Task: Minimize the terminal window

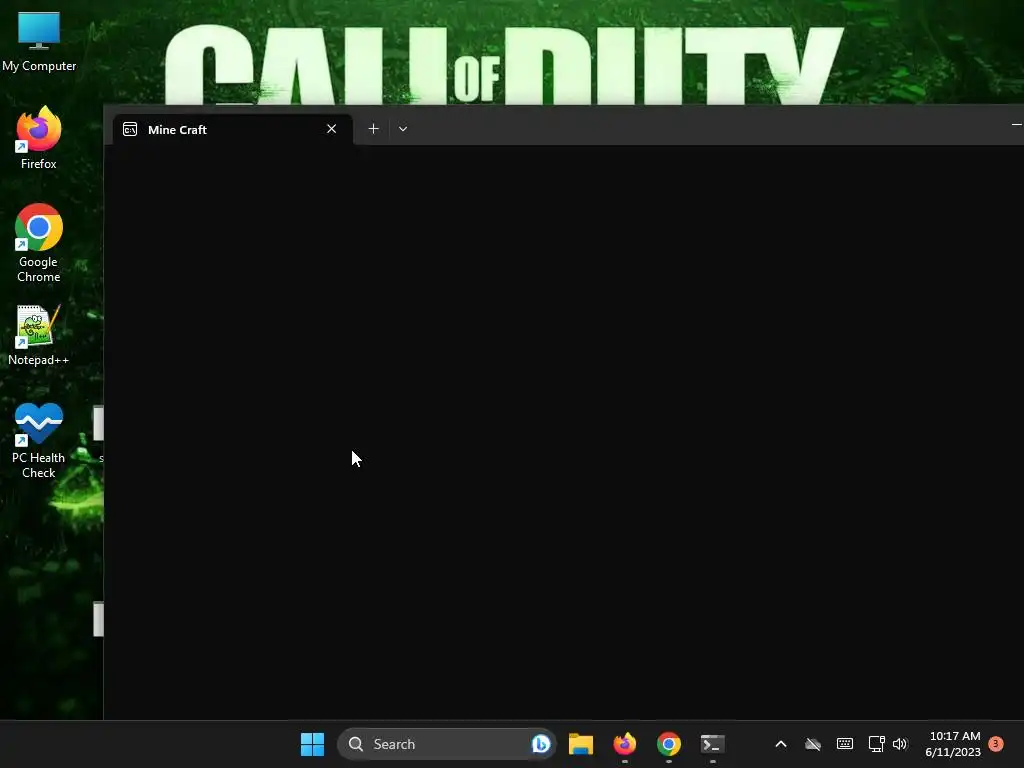Action: click(1016, 124)
